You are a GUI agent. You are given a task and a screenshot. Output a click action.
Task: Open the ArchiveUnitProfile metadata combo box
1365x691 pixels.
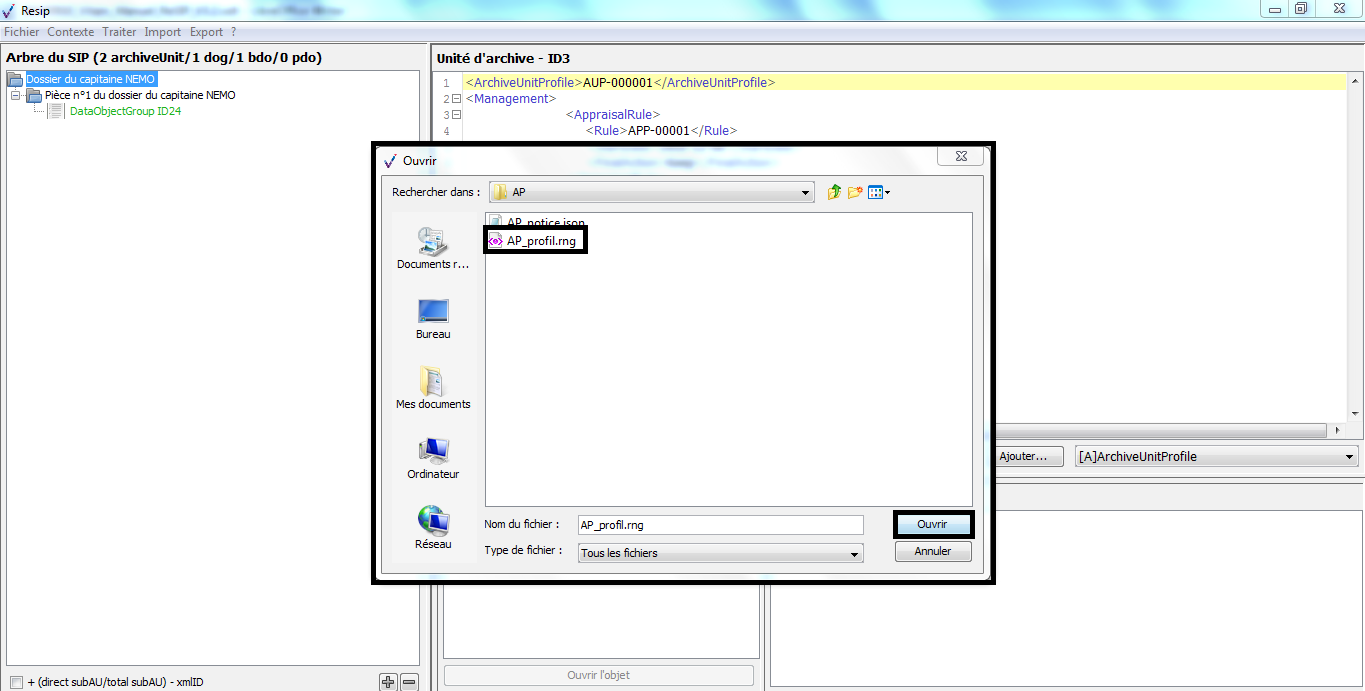(x=1349, y=457)
